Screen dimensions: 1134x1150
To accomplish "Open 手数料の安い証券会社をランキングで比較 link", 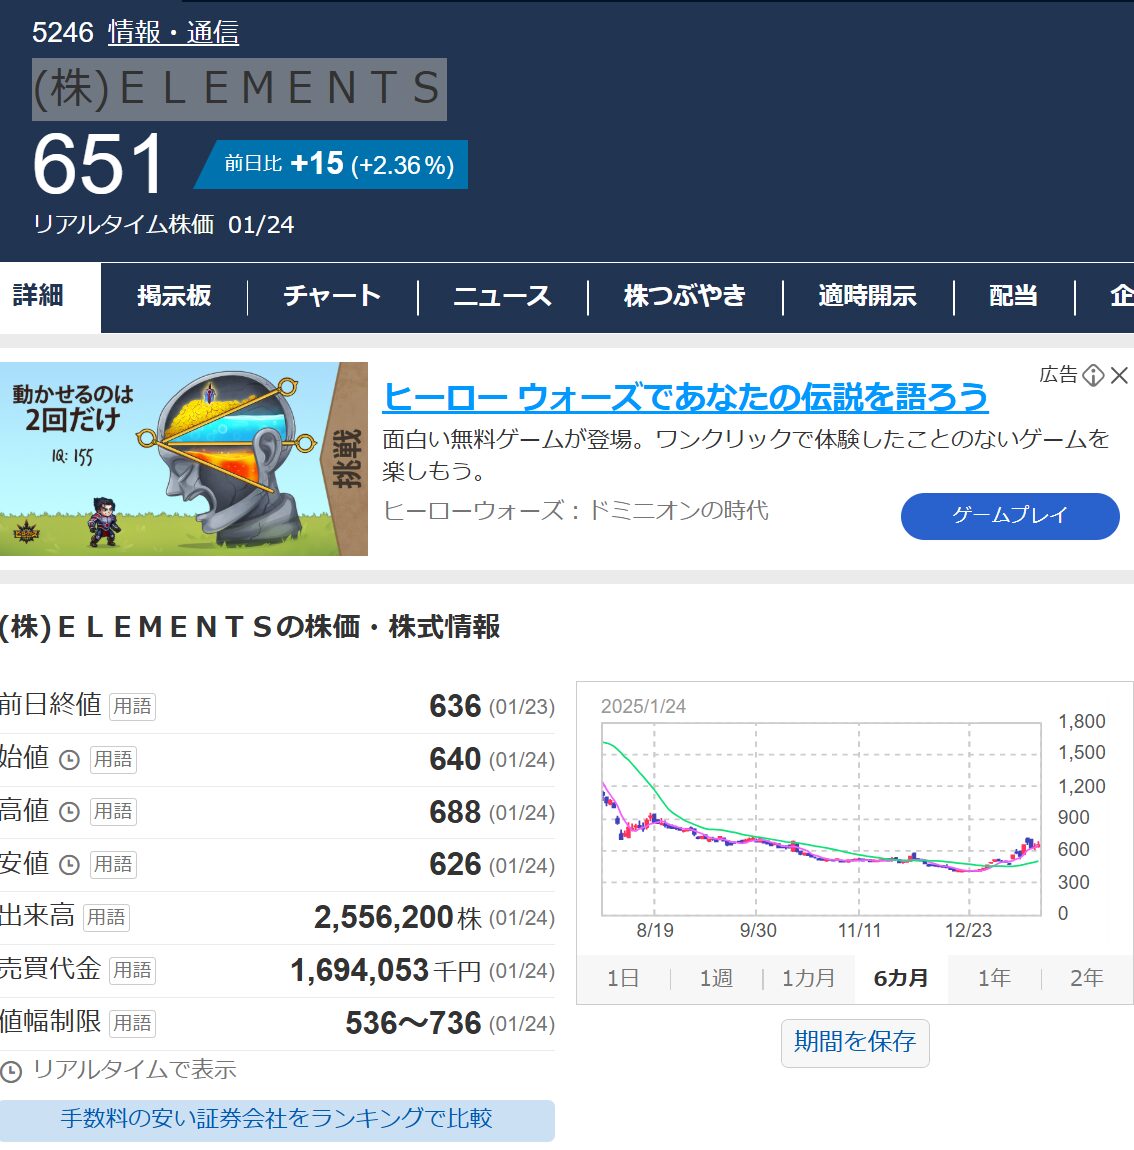I will point(277,1119).
